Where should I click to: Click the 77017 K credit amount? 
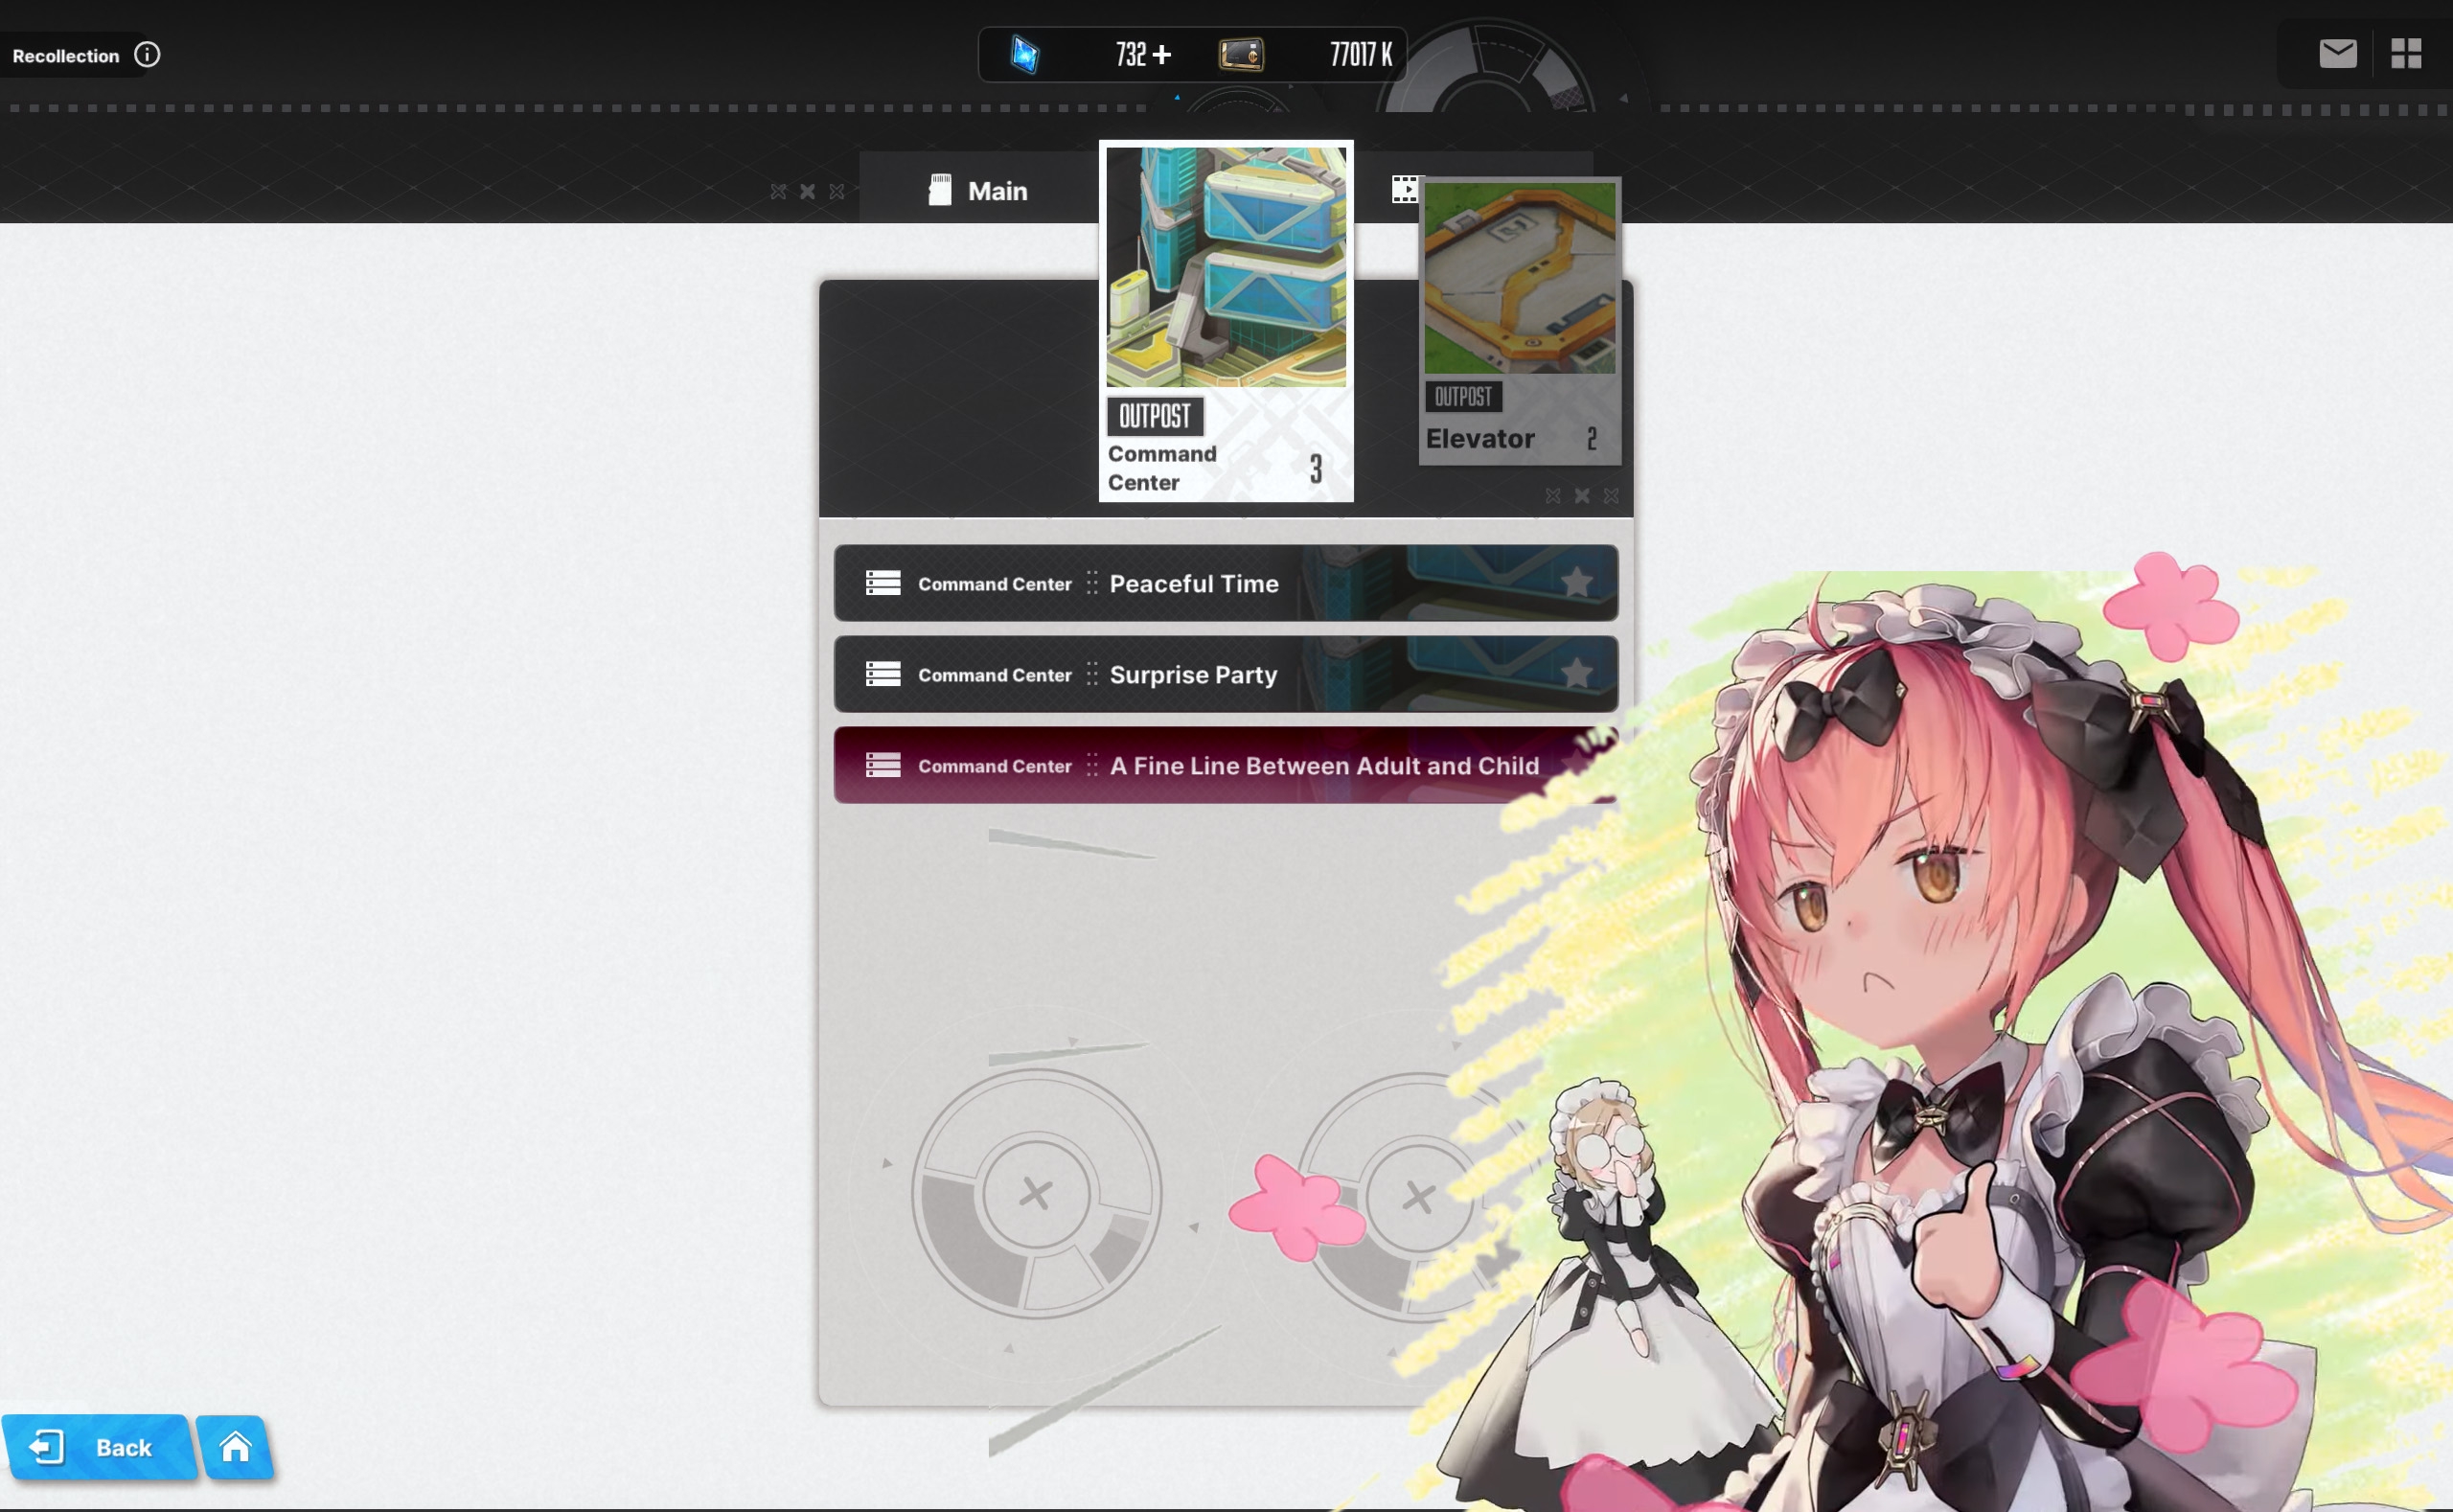coord(1360,54)
